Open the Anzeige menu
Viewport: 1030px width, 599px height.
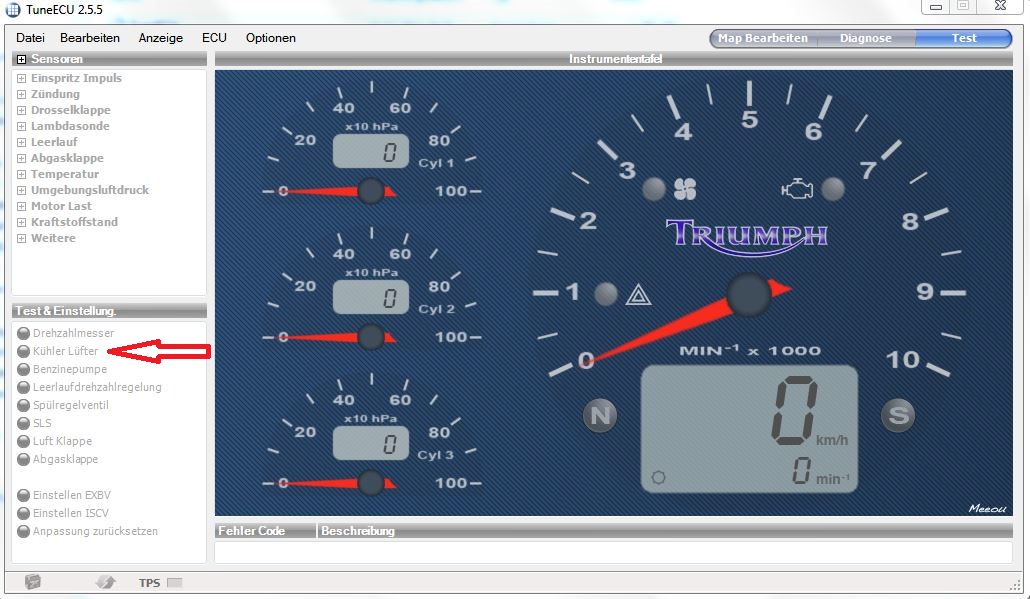tap(160, 38)
